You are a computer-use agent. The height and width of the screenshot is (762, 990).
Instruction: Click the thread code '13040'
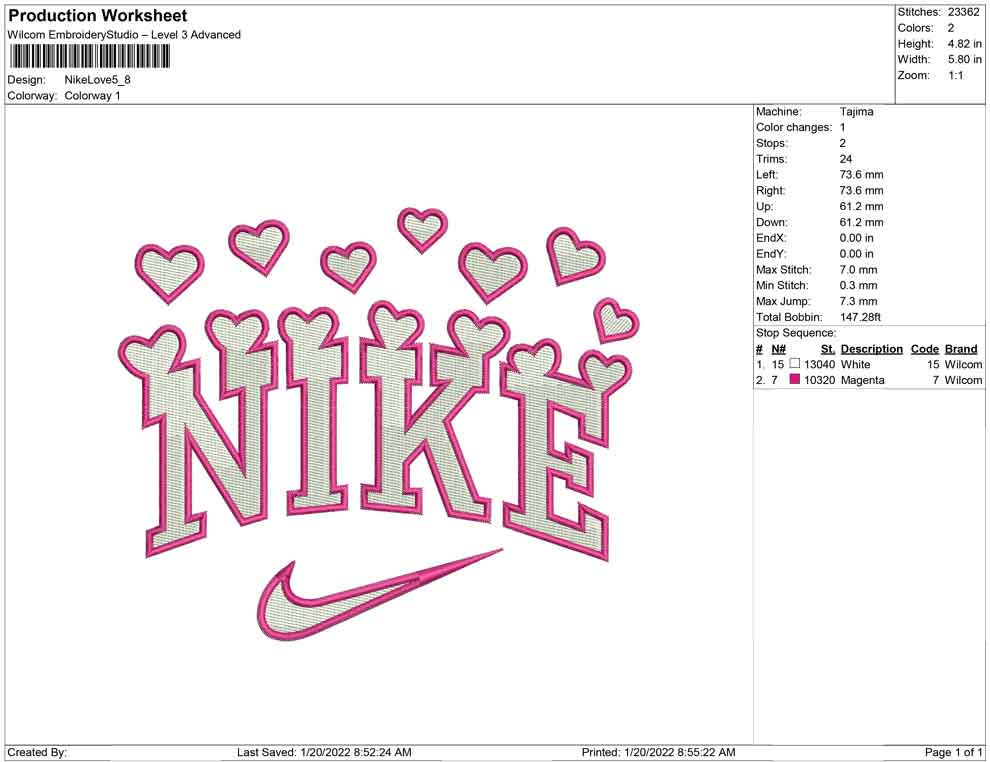click(819, 364)
